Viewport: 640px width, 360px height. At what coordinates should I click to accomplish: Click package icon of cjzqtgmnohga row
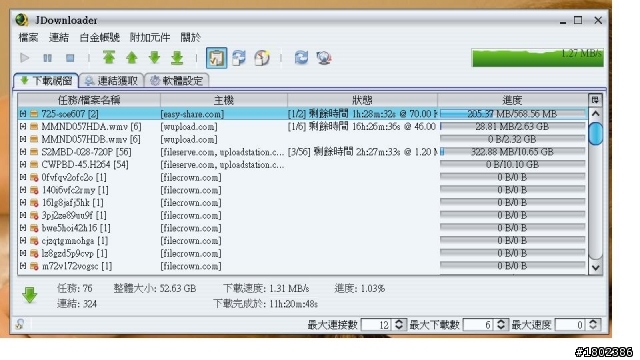click(x=34, y=241)
